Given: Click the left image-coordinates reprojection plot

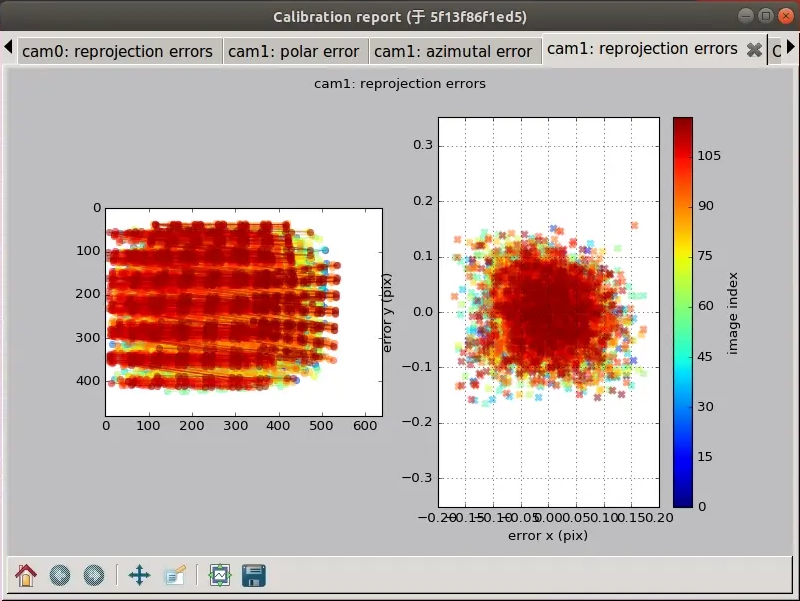Looking at the screenshot, I should [x=244, y=312].
